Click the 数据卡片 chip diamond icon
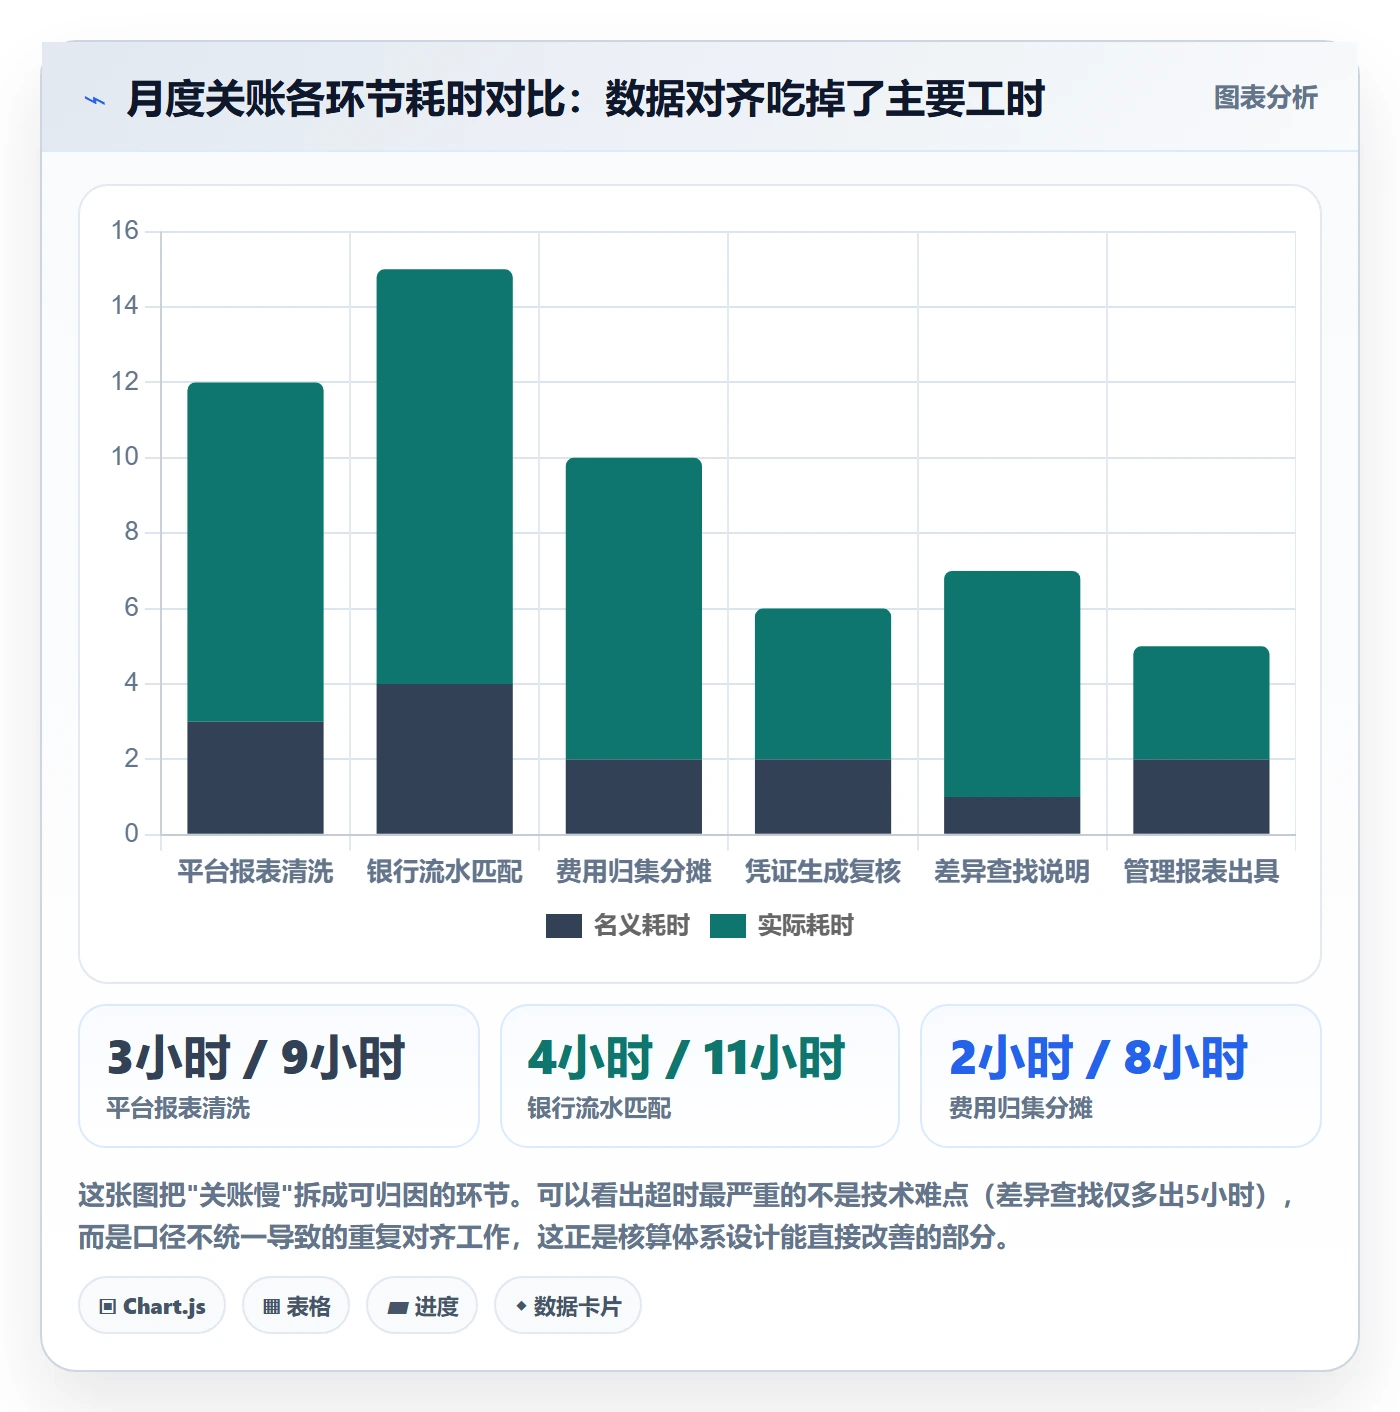 coord(521,1306)
